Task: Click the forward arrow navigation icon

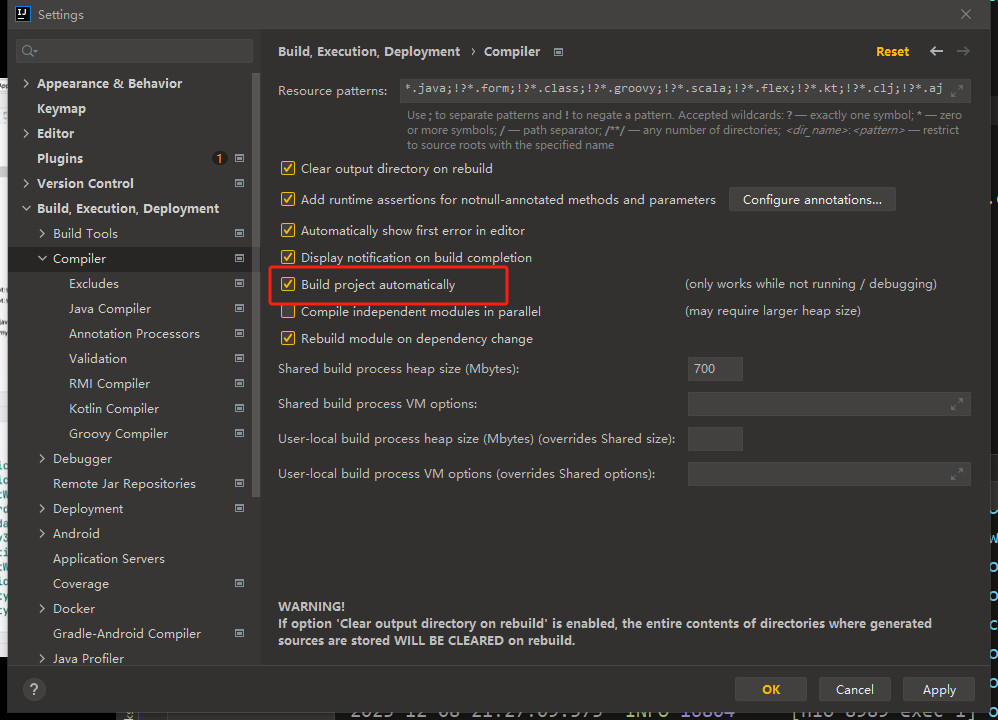Action: click(x=963, y=52)
